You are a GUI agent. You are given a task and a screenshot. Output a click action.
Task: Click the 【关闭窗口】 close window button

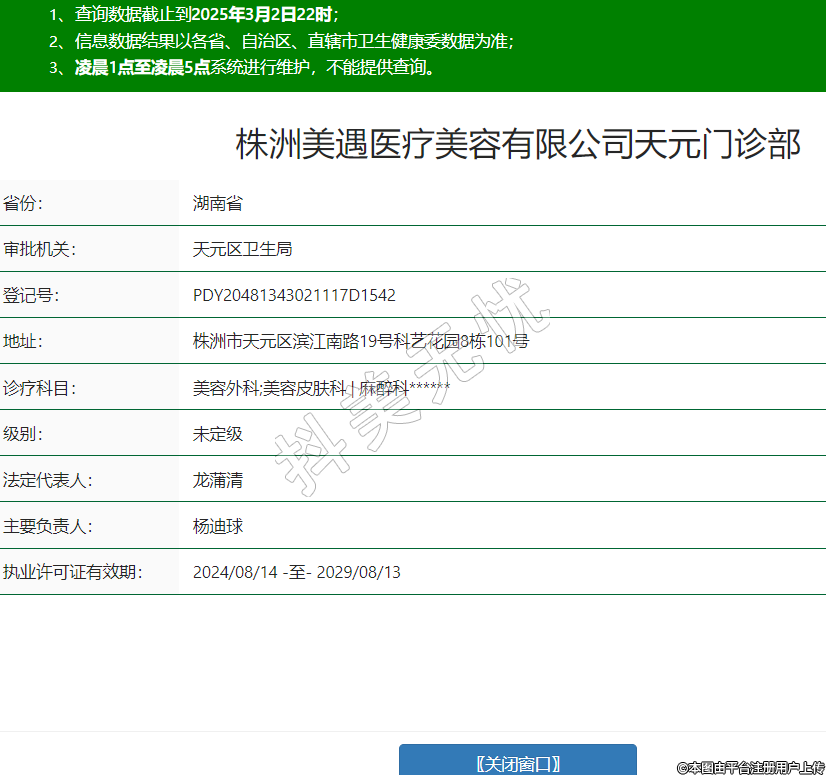(x=517, y=762)
